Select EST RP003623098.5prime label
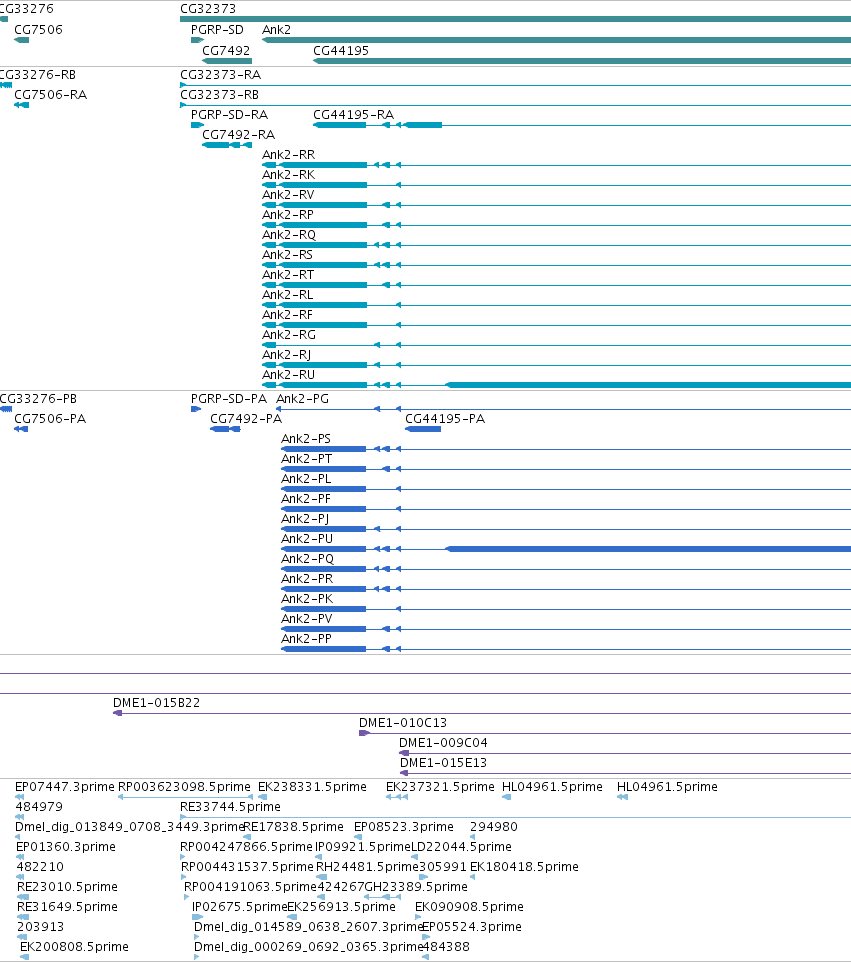 [184, 787]
